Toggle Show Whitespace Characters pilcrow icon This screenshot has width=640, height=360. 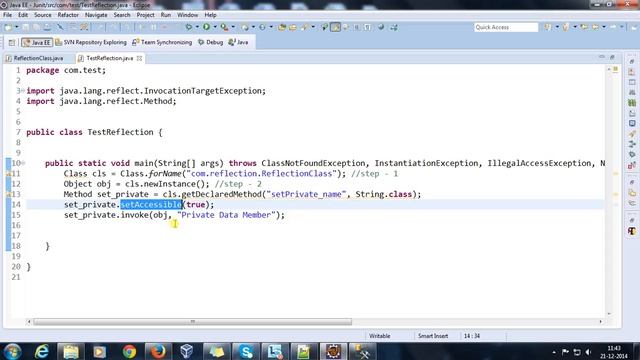tap(367, 27)
